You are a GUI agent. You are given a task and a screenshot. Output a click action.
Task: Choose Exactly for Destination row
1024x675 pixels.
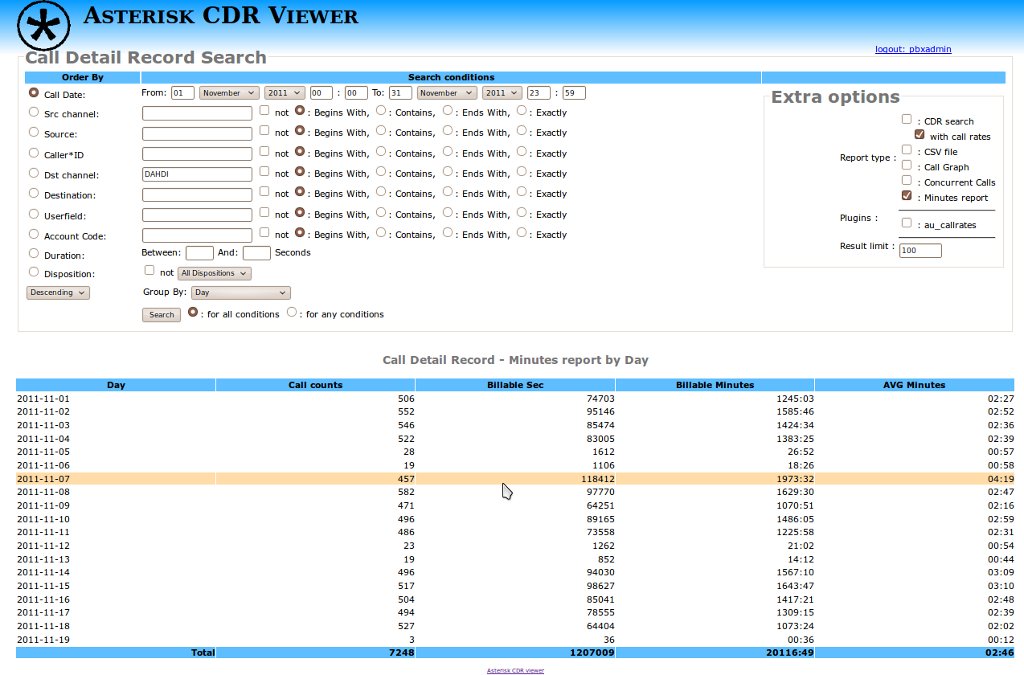522,191
